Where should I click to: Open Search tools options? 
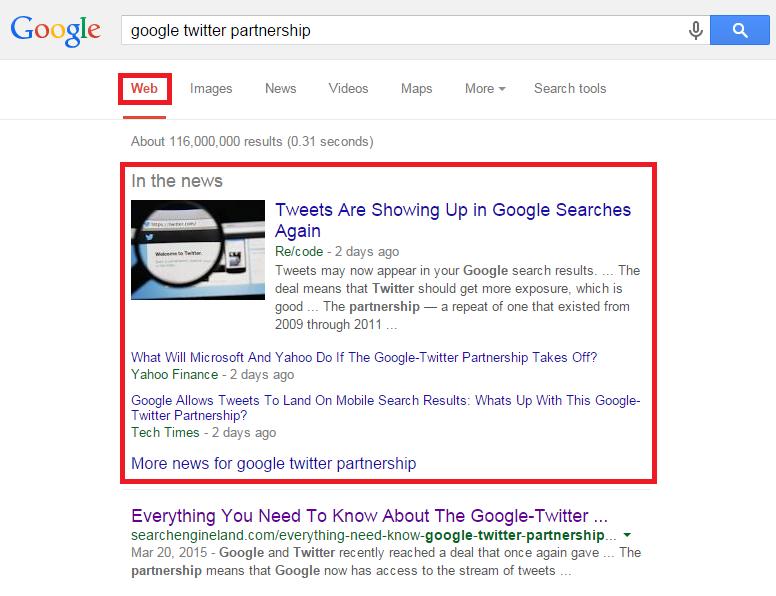[x=570, y=89]
